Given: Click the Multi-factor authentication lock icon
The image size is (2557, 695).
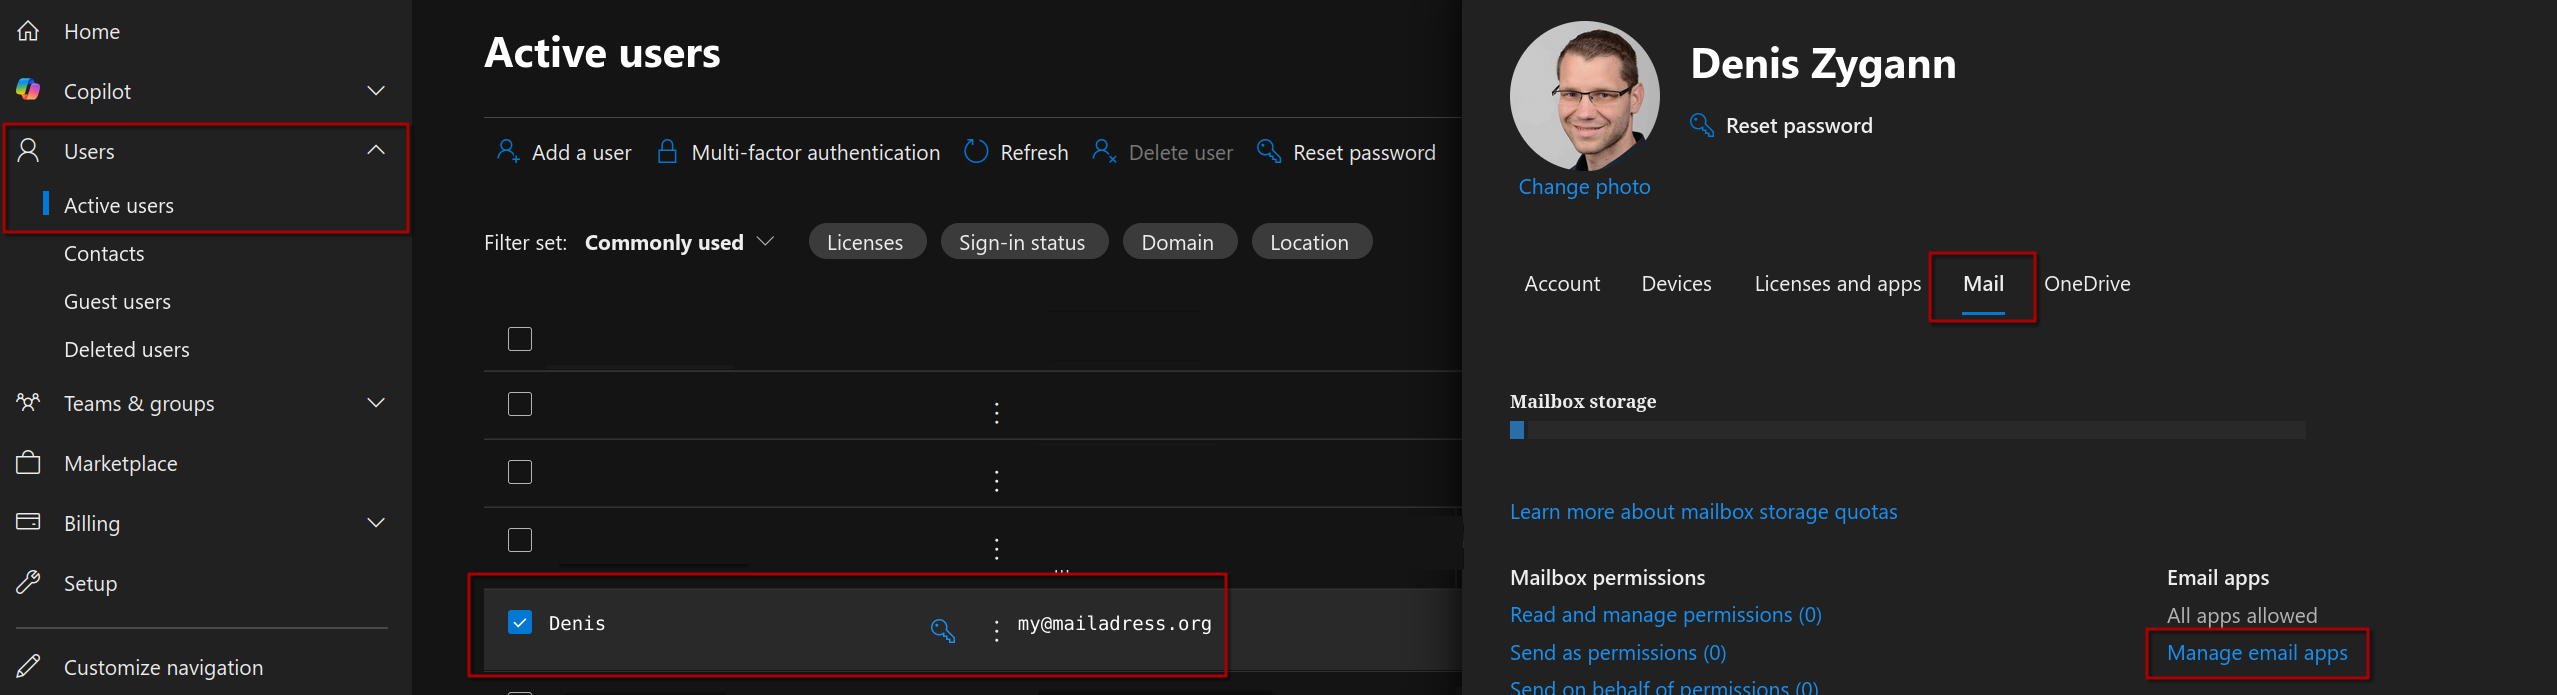Looking at the screenshot, I should coord(667,151).
